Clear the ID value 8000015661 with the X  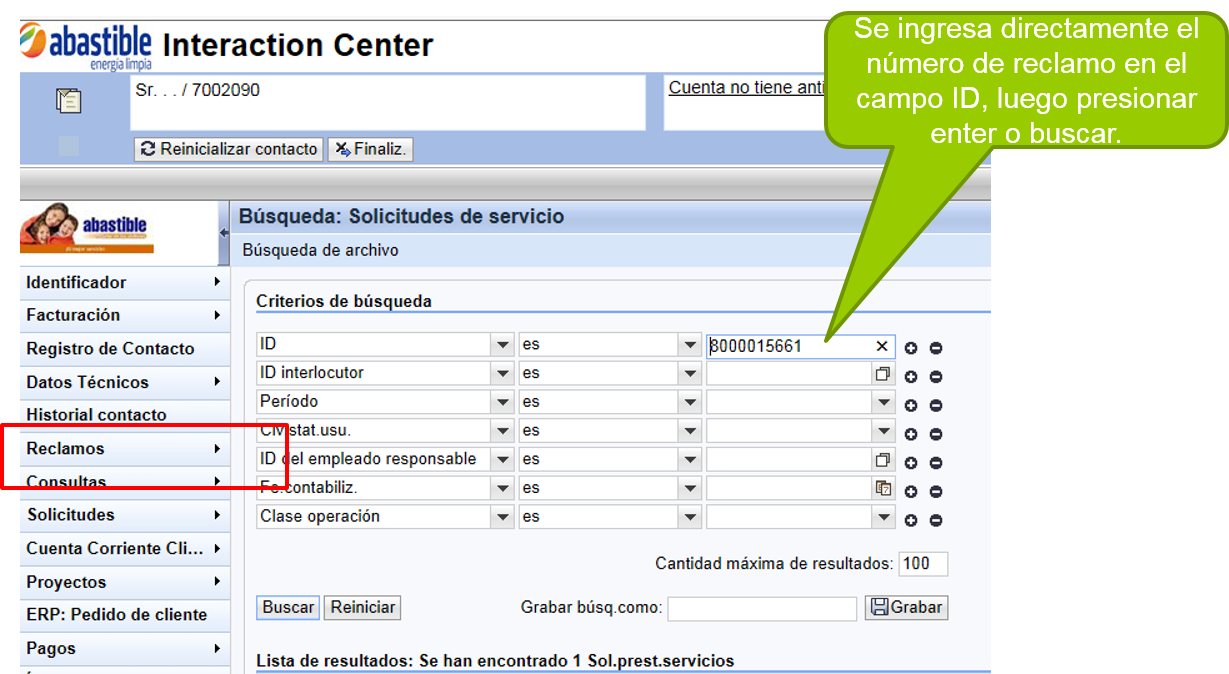pyautogui.click(x=882, y=346)
